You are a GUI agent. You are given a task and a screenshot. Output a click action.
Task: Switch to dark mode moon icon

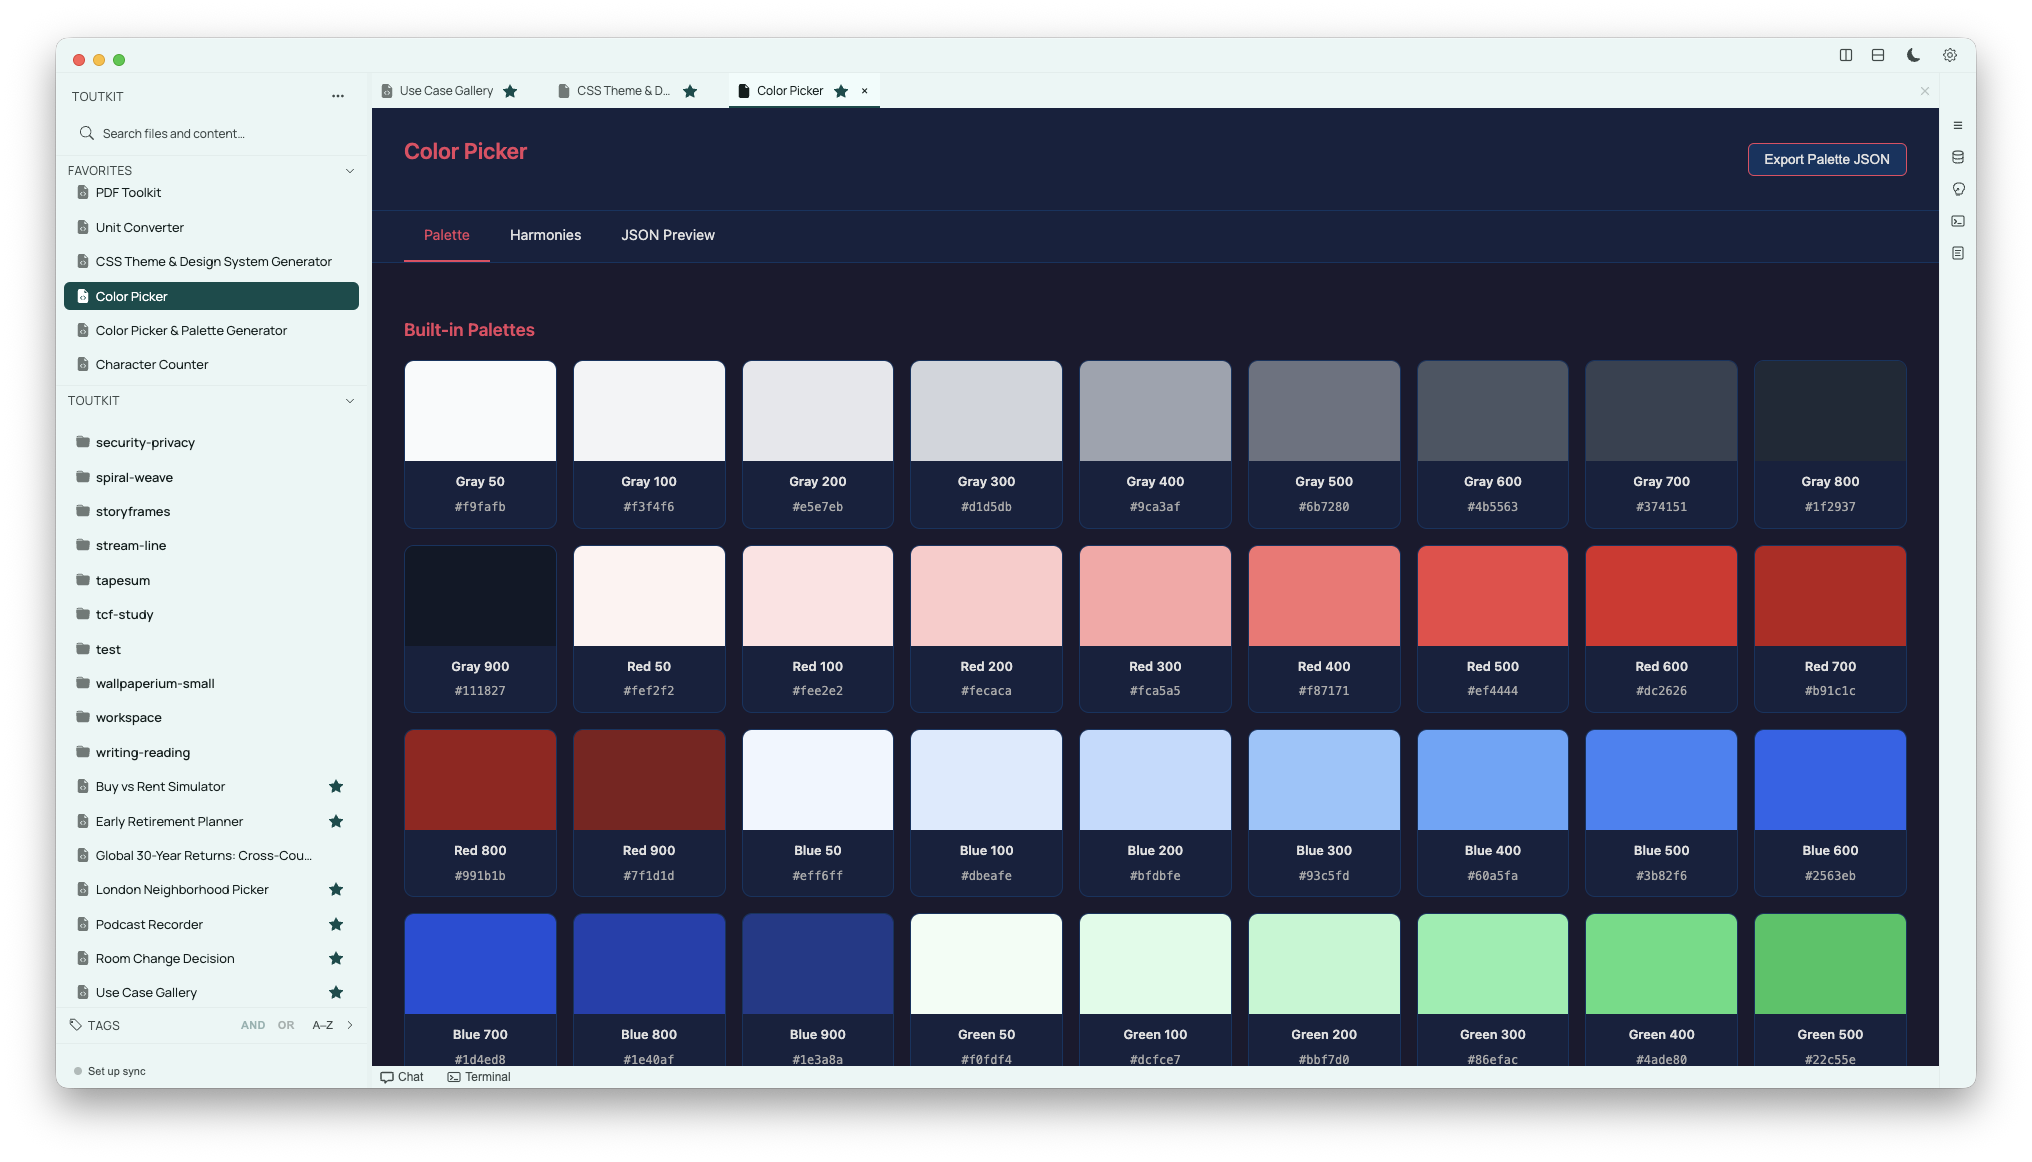click(x=1913, y=55)
